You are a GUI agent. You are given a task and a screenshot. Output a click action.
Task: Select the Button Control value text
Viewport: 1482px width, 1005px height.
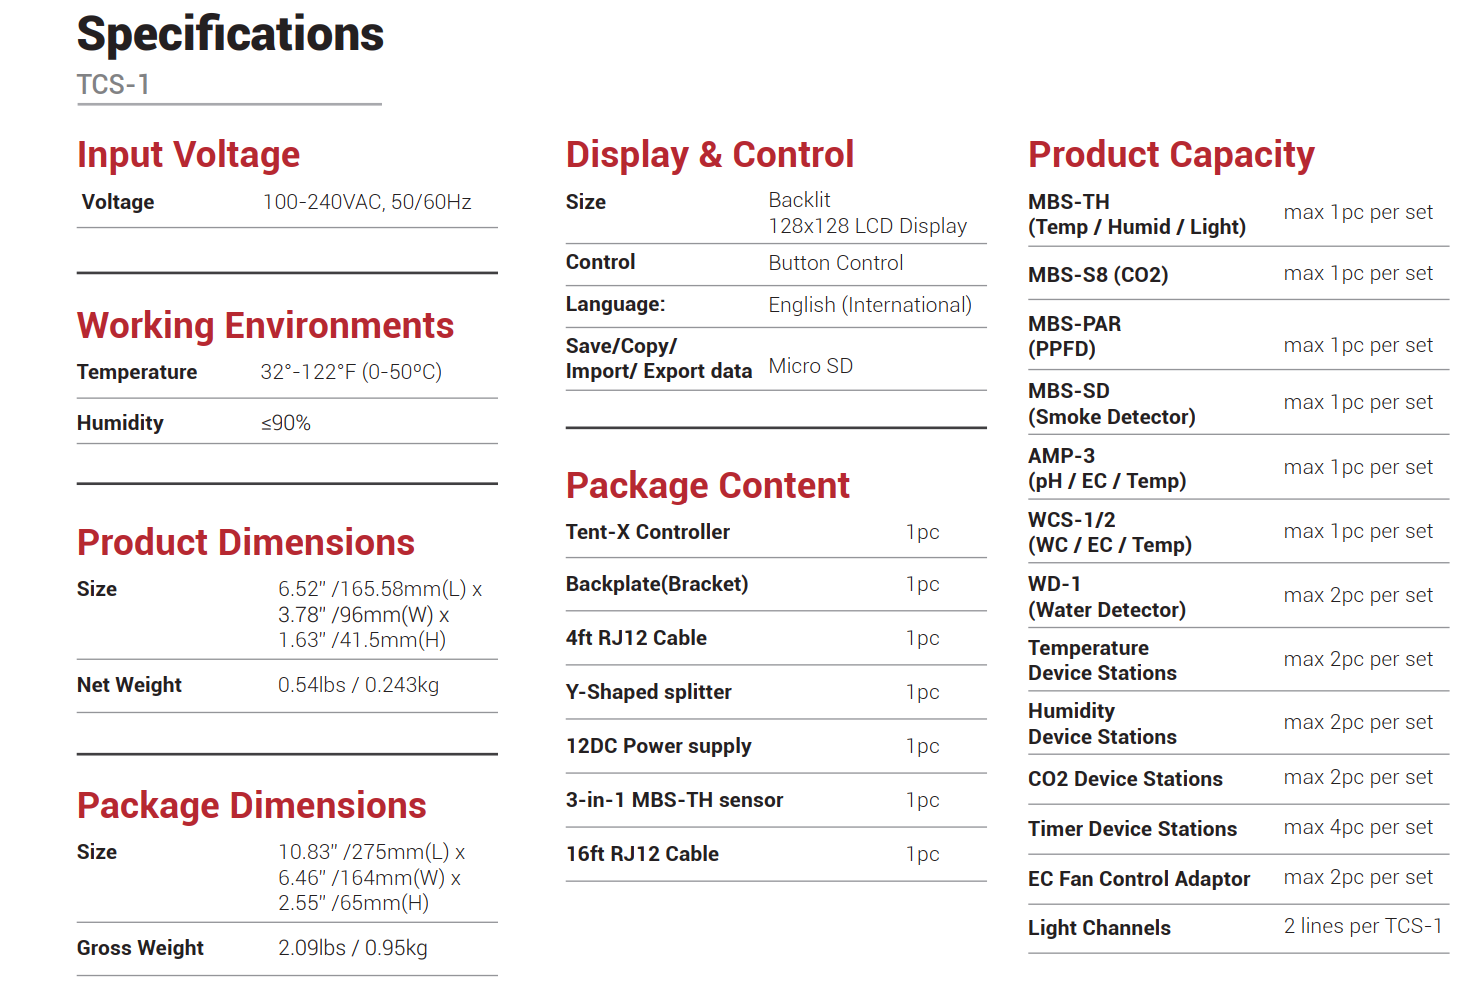click(x=835, y=263)
